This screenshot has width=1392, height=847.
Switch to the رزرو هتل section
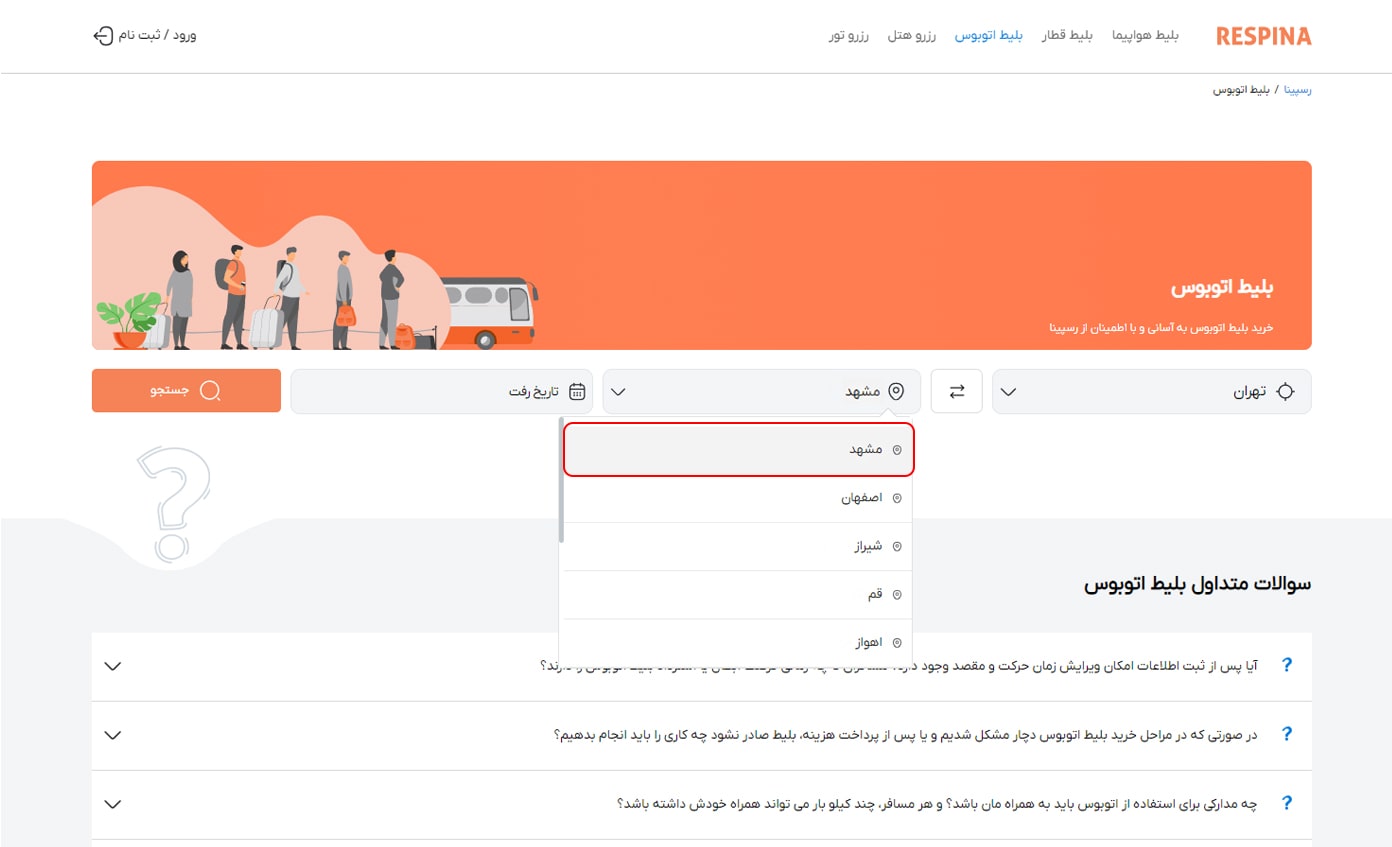click(911, 34)
